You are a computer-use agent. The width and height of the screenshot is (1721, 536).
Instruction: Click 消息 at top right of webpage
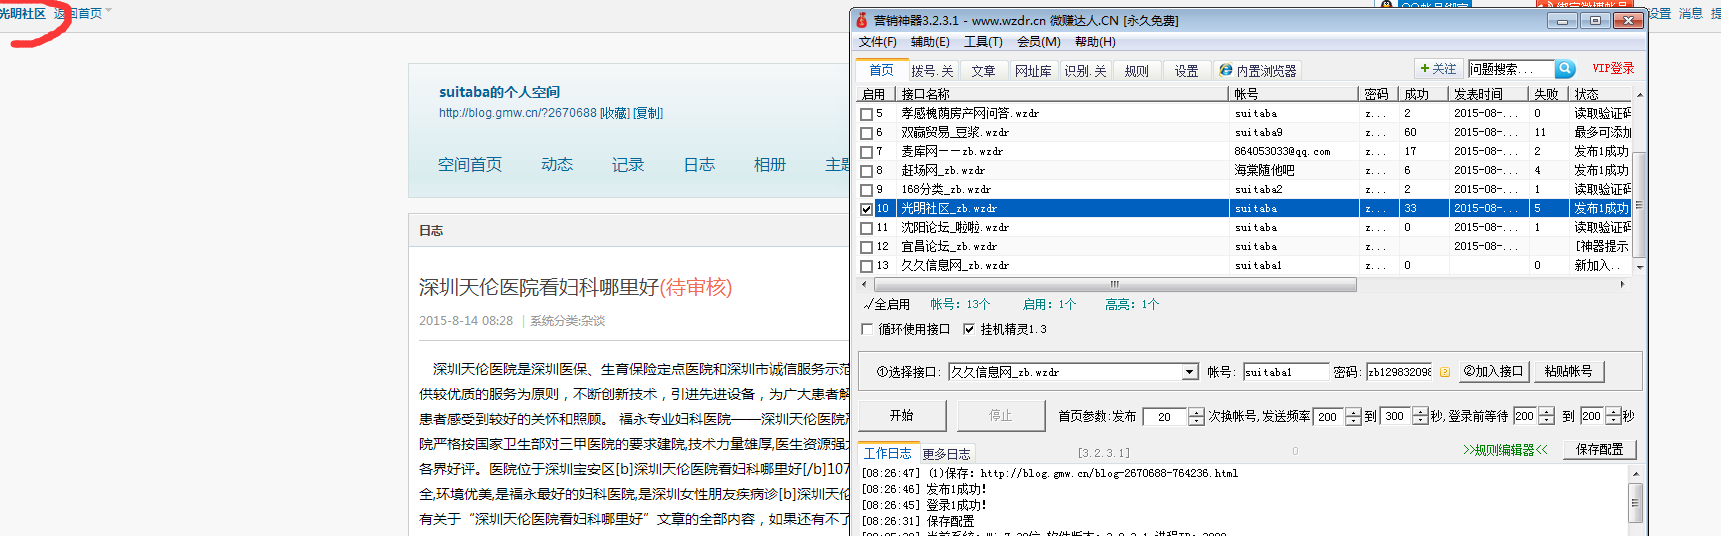pos(1691,14)
